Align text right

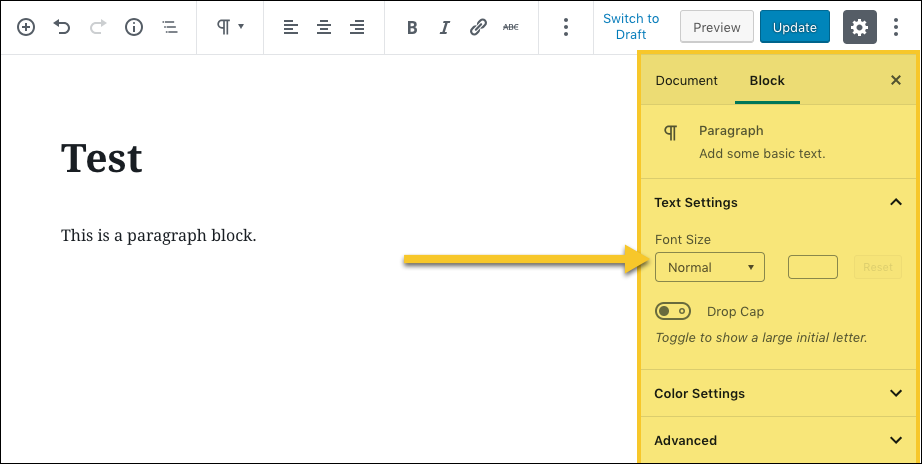point(356,27)
